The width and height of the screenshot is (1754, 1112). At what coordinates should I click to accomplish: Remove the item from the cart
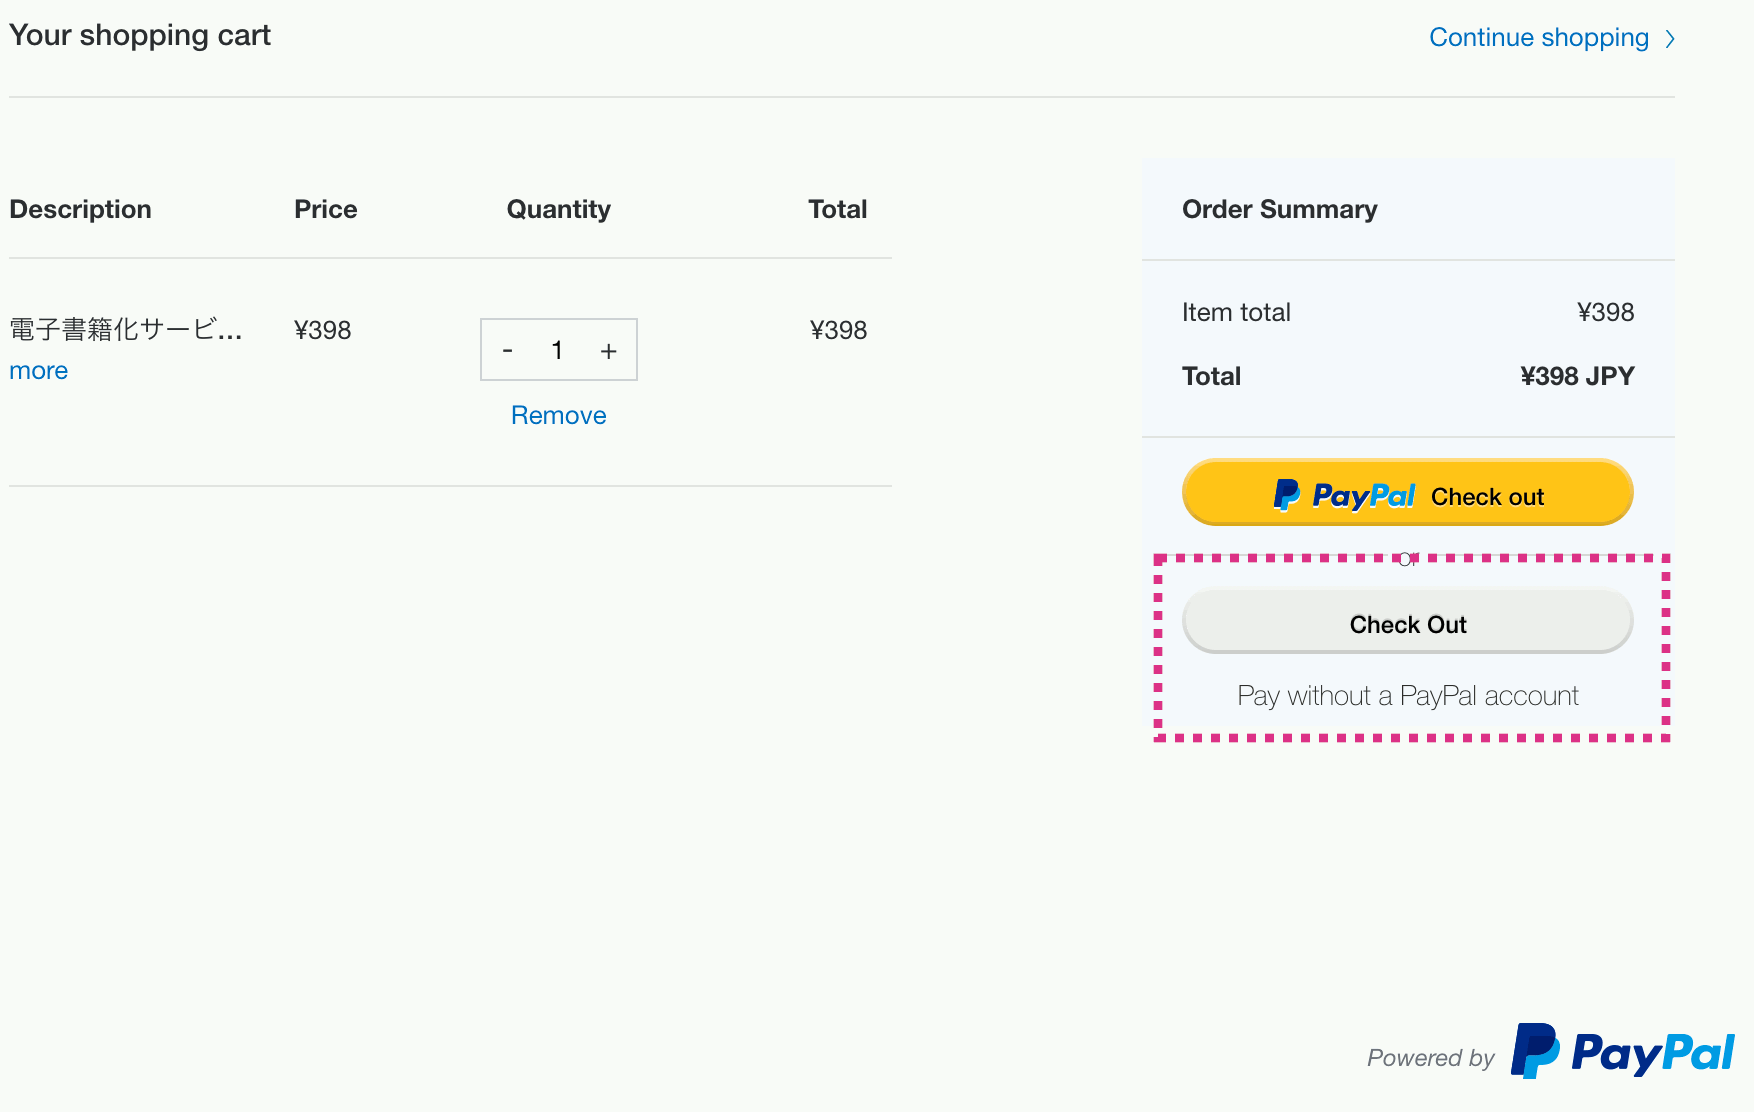[x=558, y=415]
